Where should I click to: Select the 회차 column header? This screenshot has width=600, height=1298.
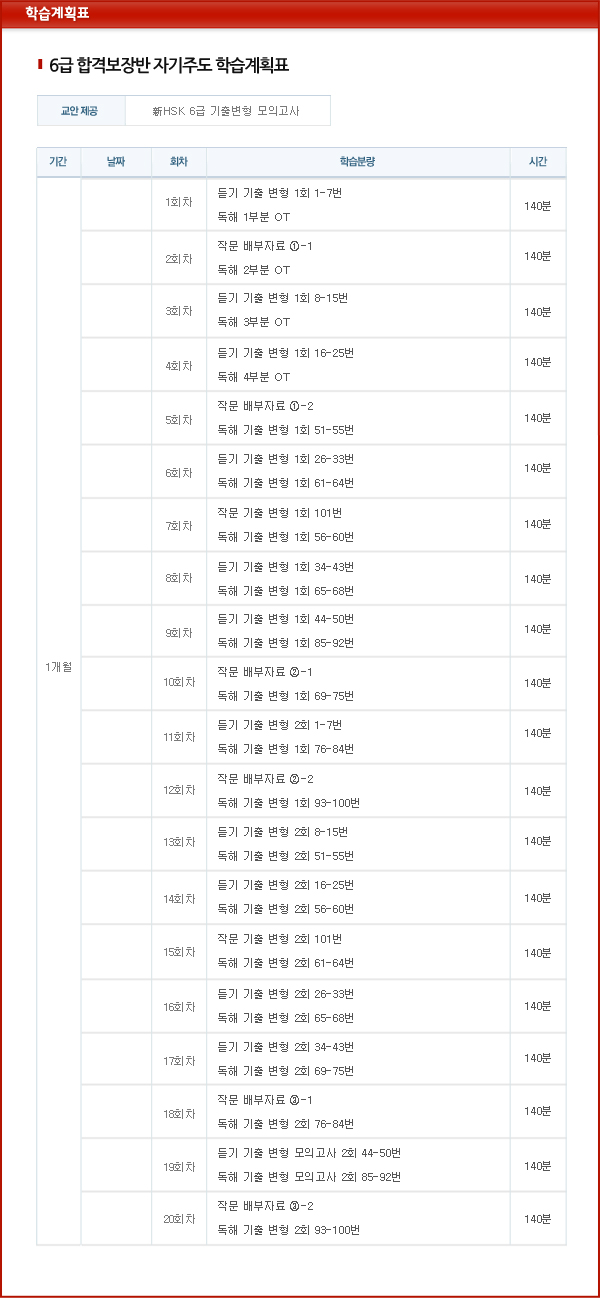tap(178, 162)
